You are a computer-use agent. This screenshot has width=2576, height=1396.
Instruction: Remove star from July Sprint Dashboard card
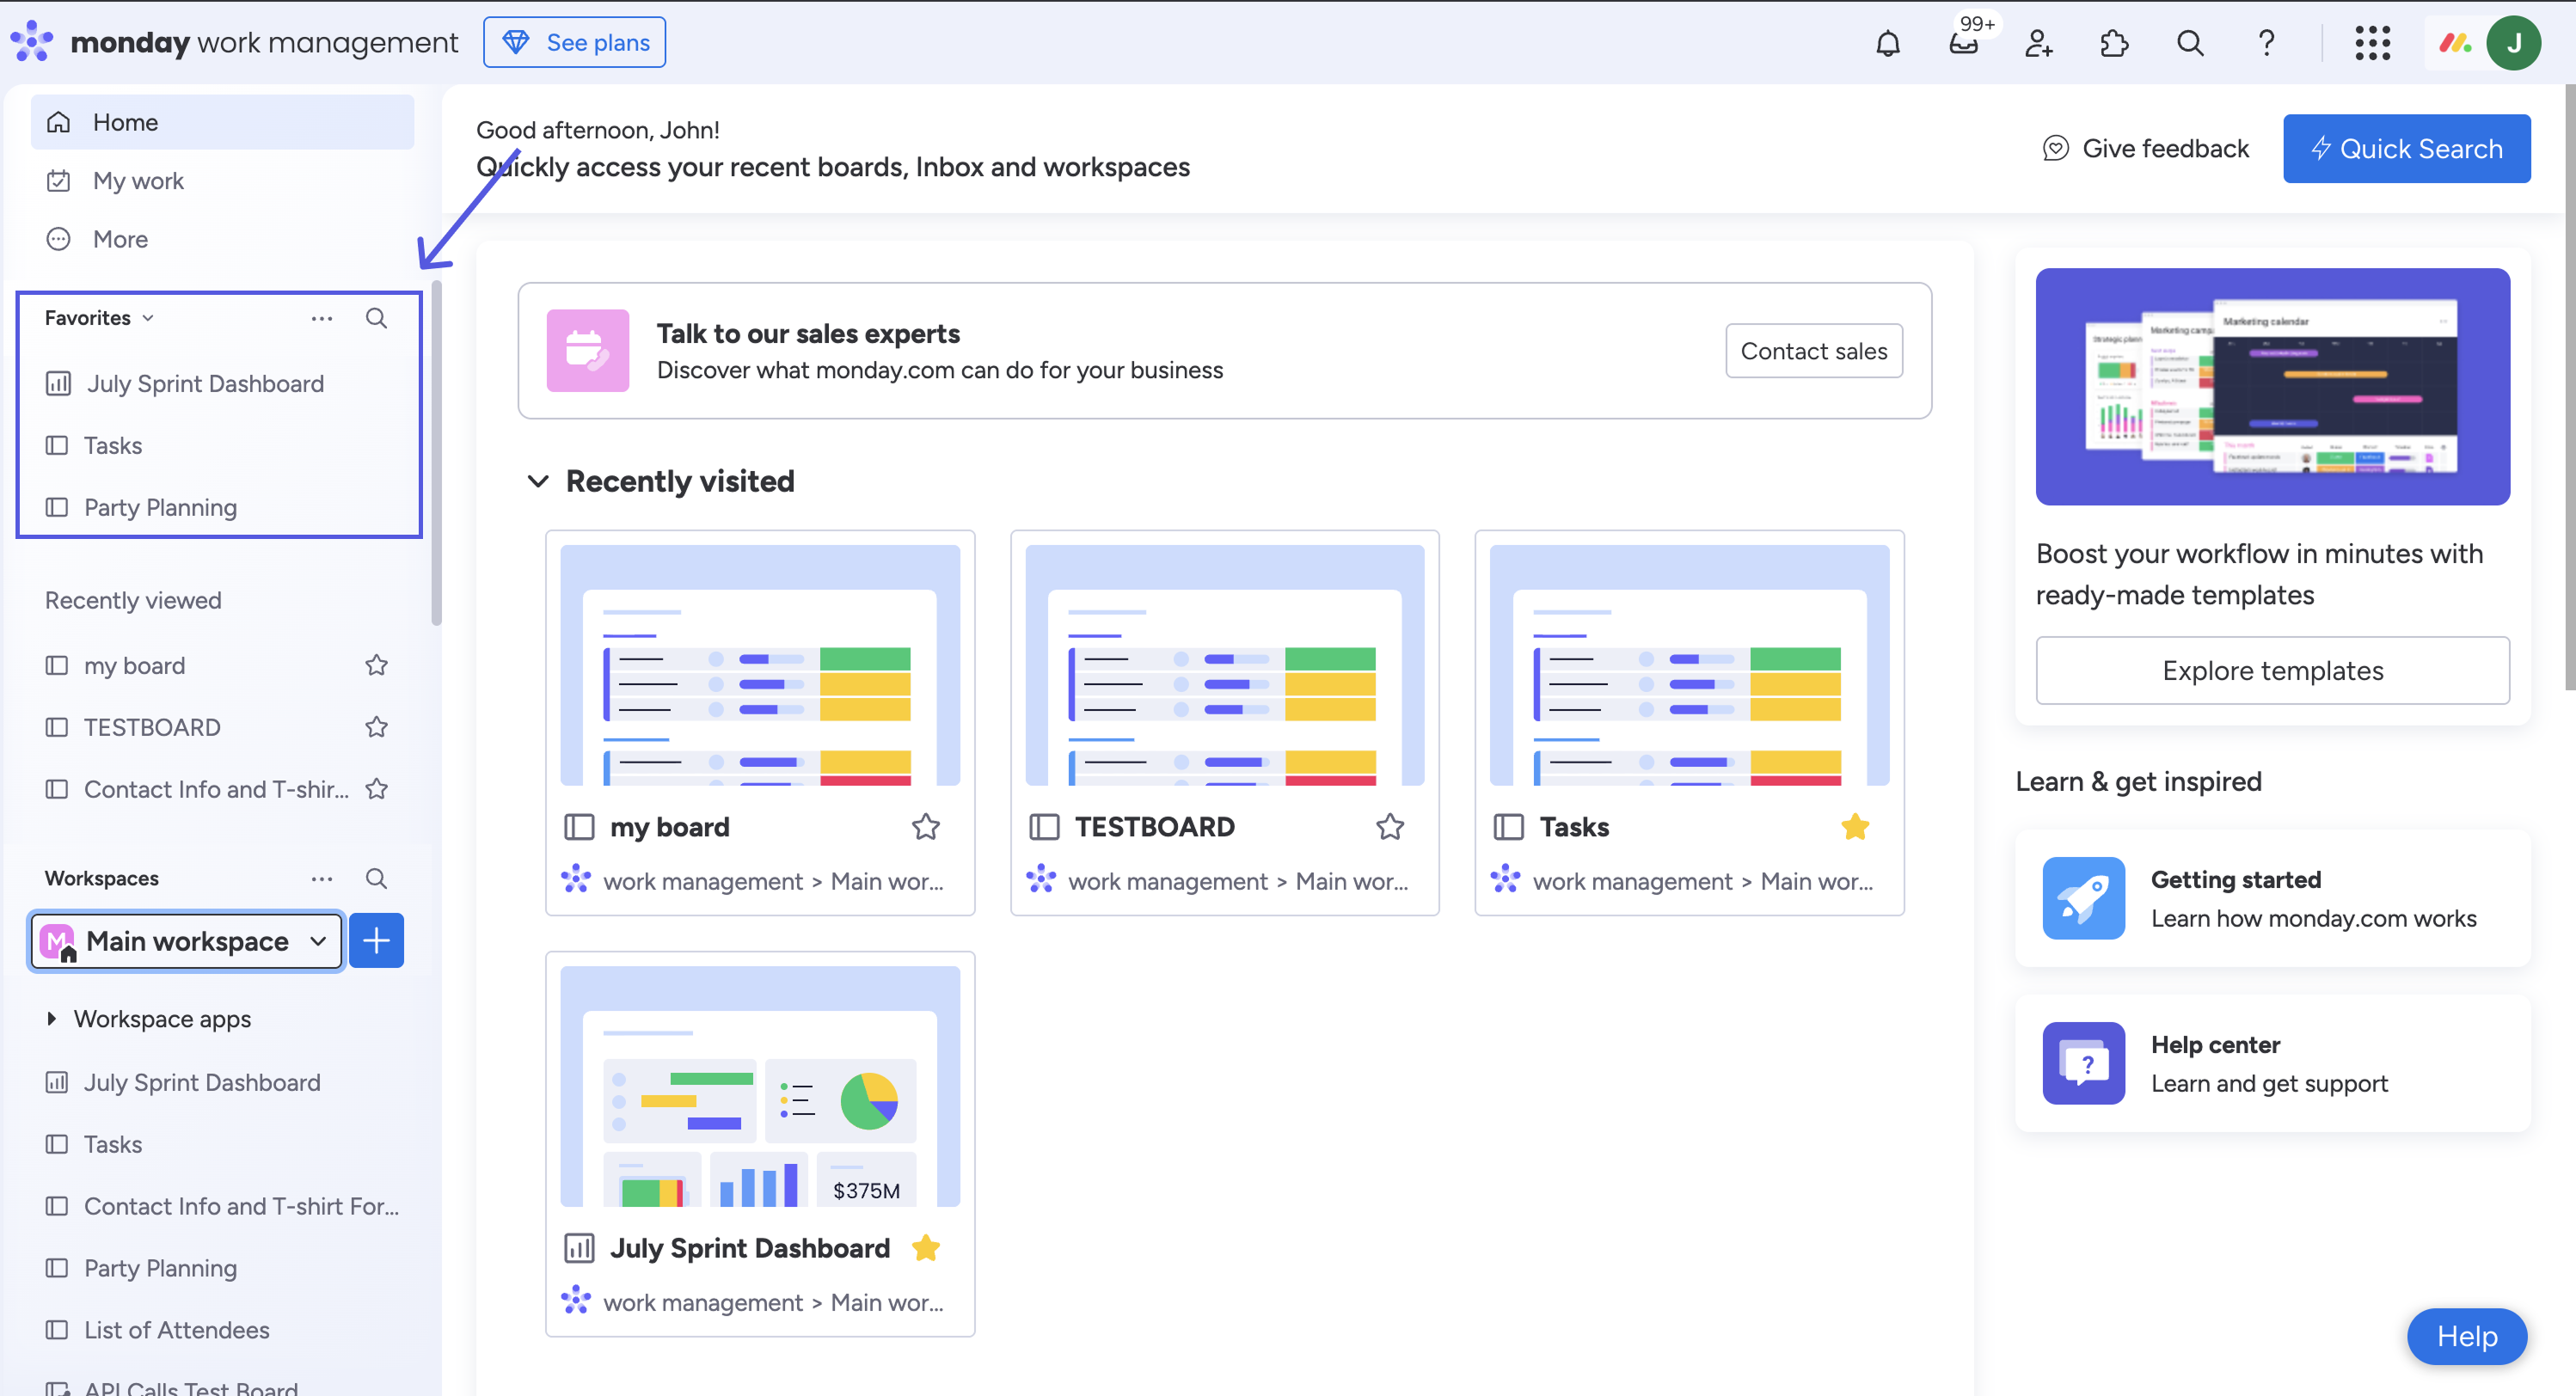tap(926, 1248)
